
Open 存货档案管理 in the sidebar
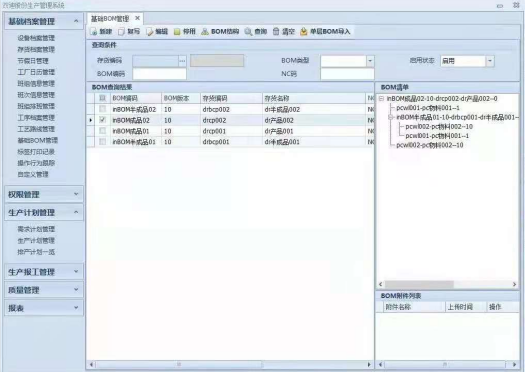(36, 50)
